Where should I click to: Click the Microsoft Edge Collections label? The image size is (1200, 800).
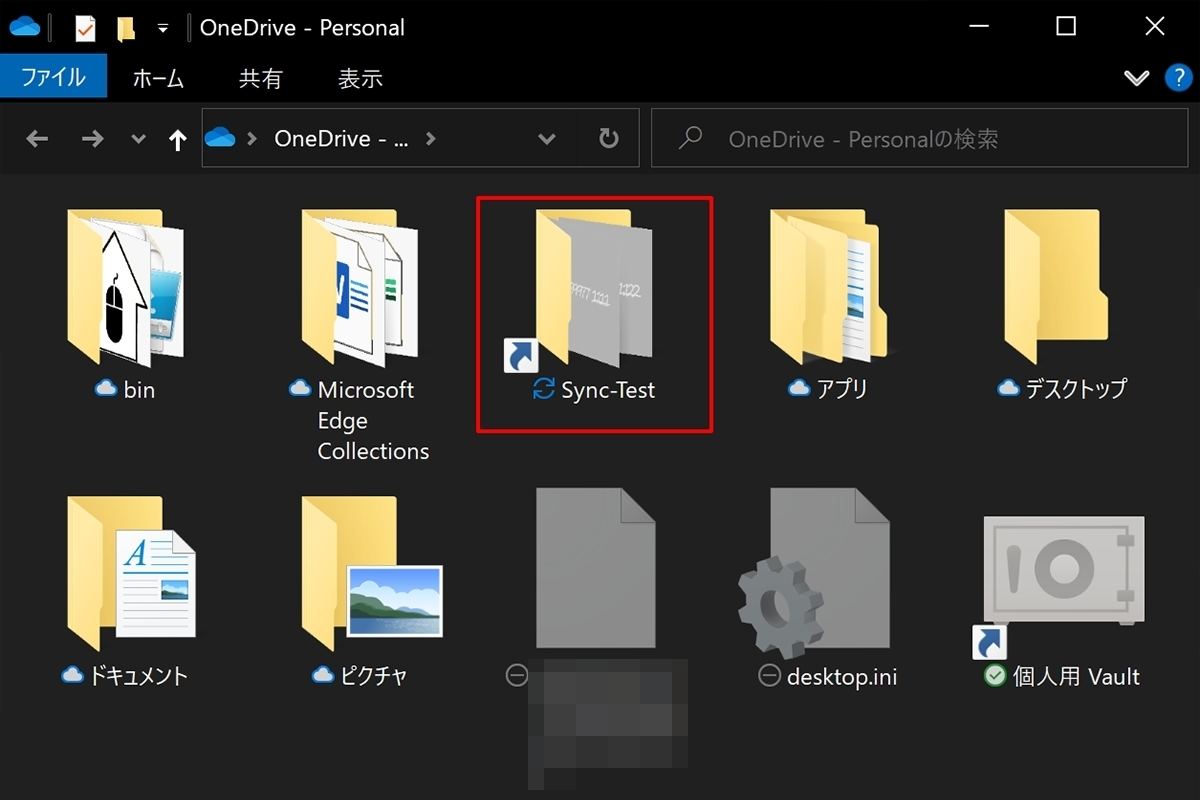(x=373, y=420)
